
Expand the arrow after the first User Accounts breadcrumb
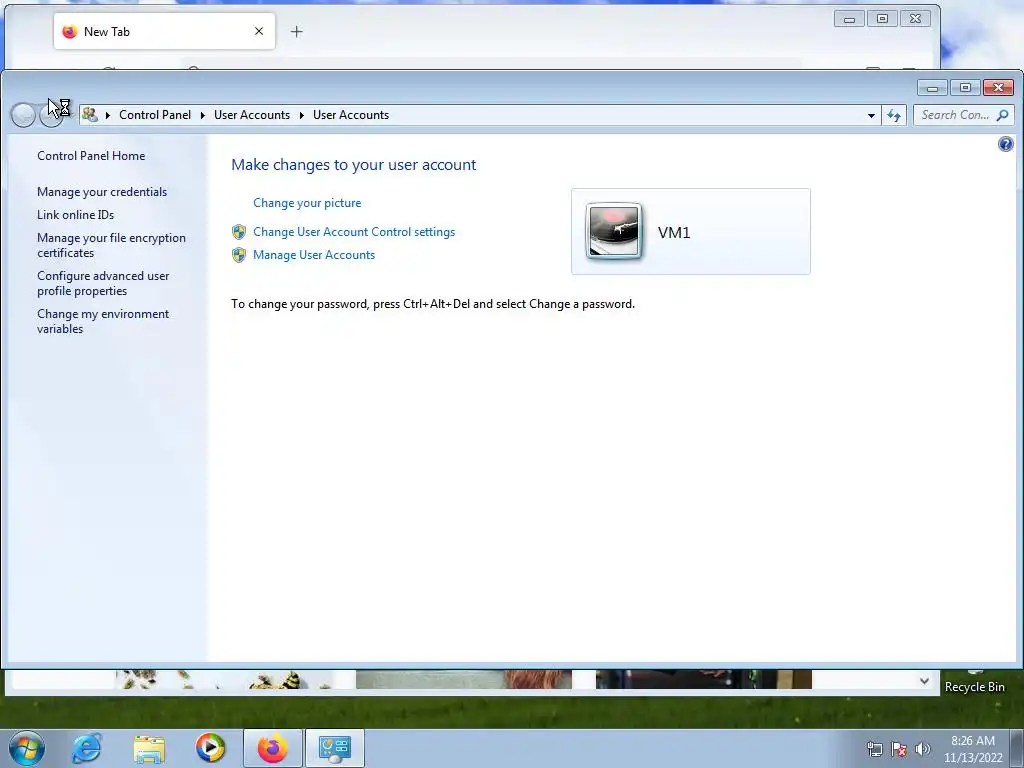click(x=302, y=116)
